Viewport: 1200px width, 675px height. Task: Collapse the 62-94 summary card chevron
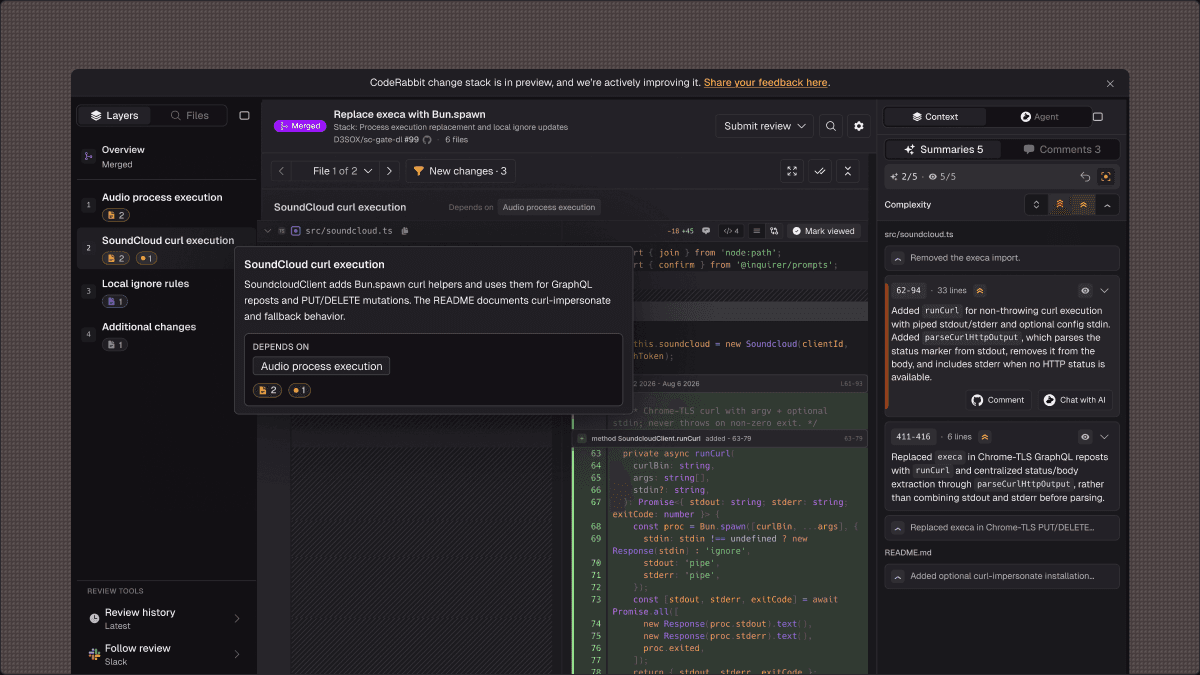[x=1105, y=291]
